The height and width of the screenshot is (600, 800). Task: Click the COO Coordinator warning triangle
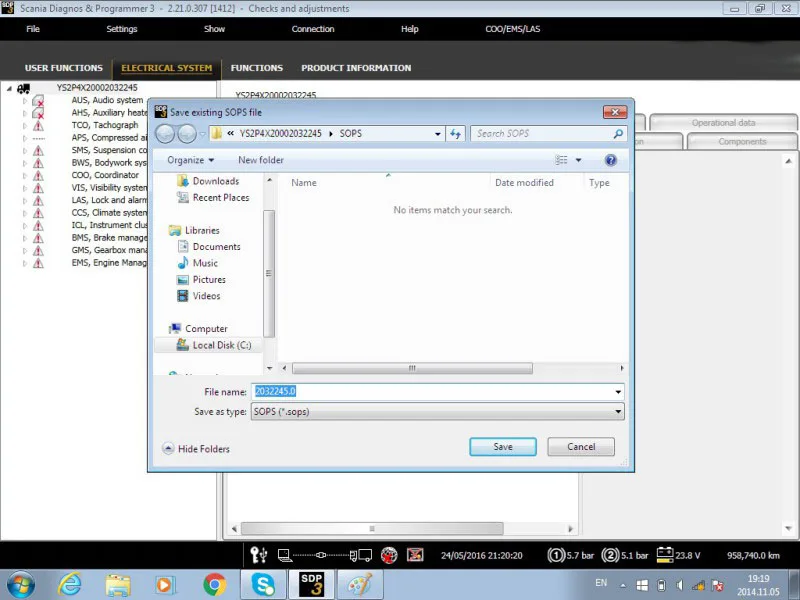(x=38, y=176)
